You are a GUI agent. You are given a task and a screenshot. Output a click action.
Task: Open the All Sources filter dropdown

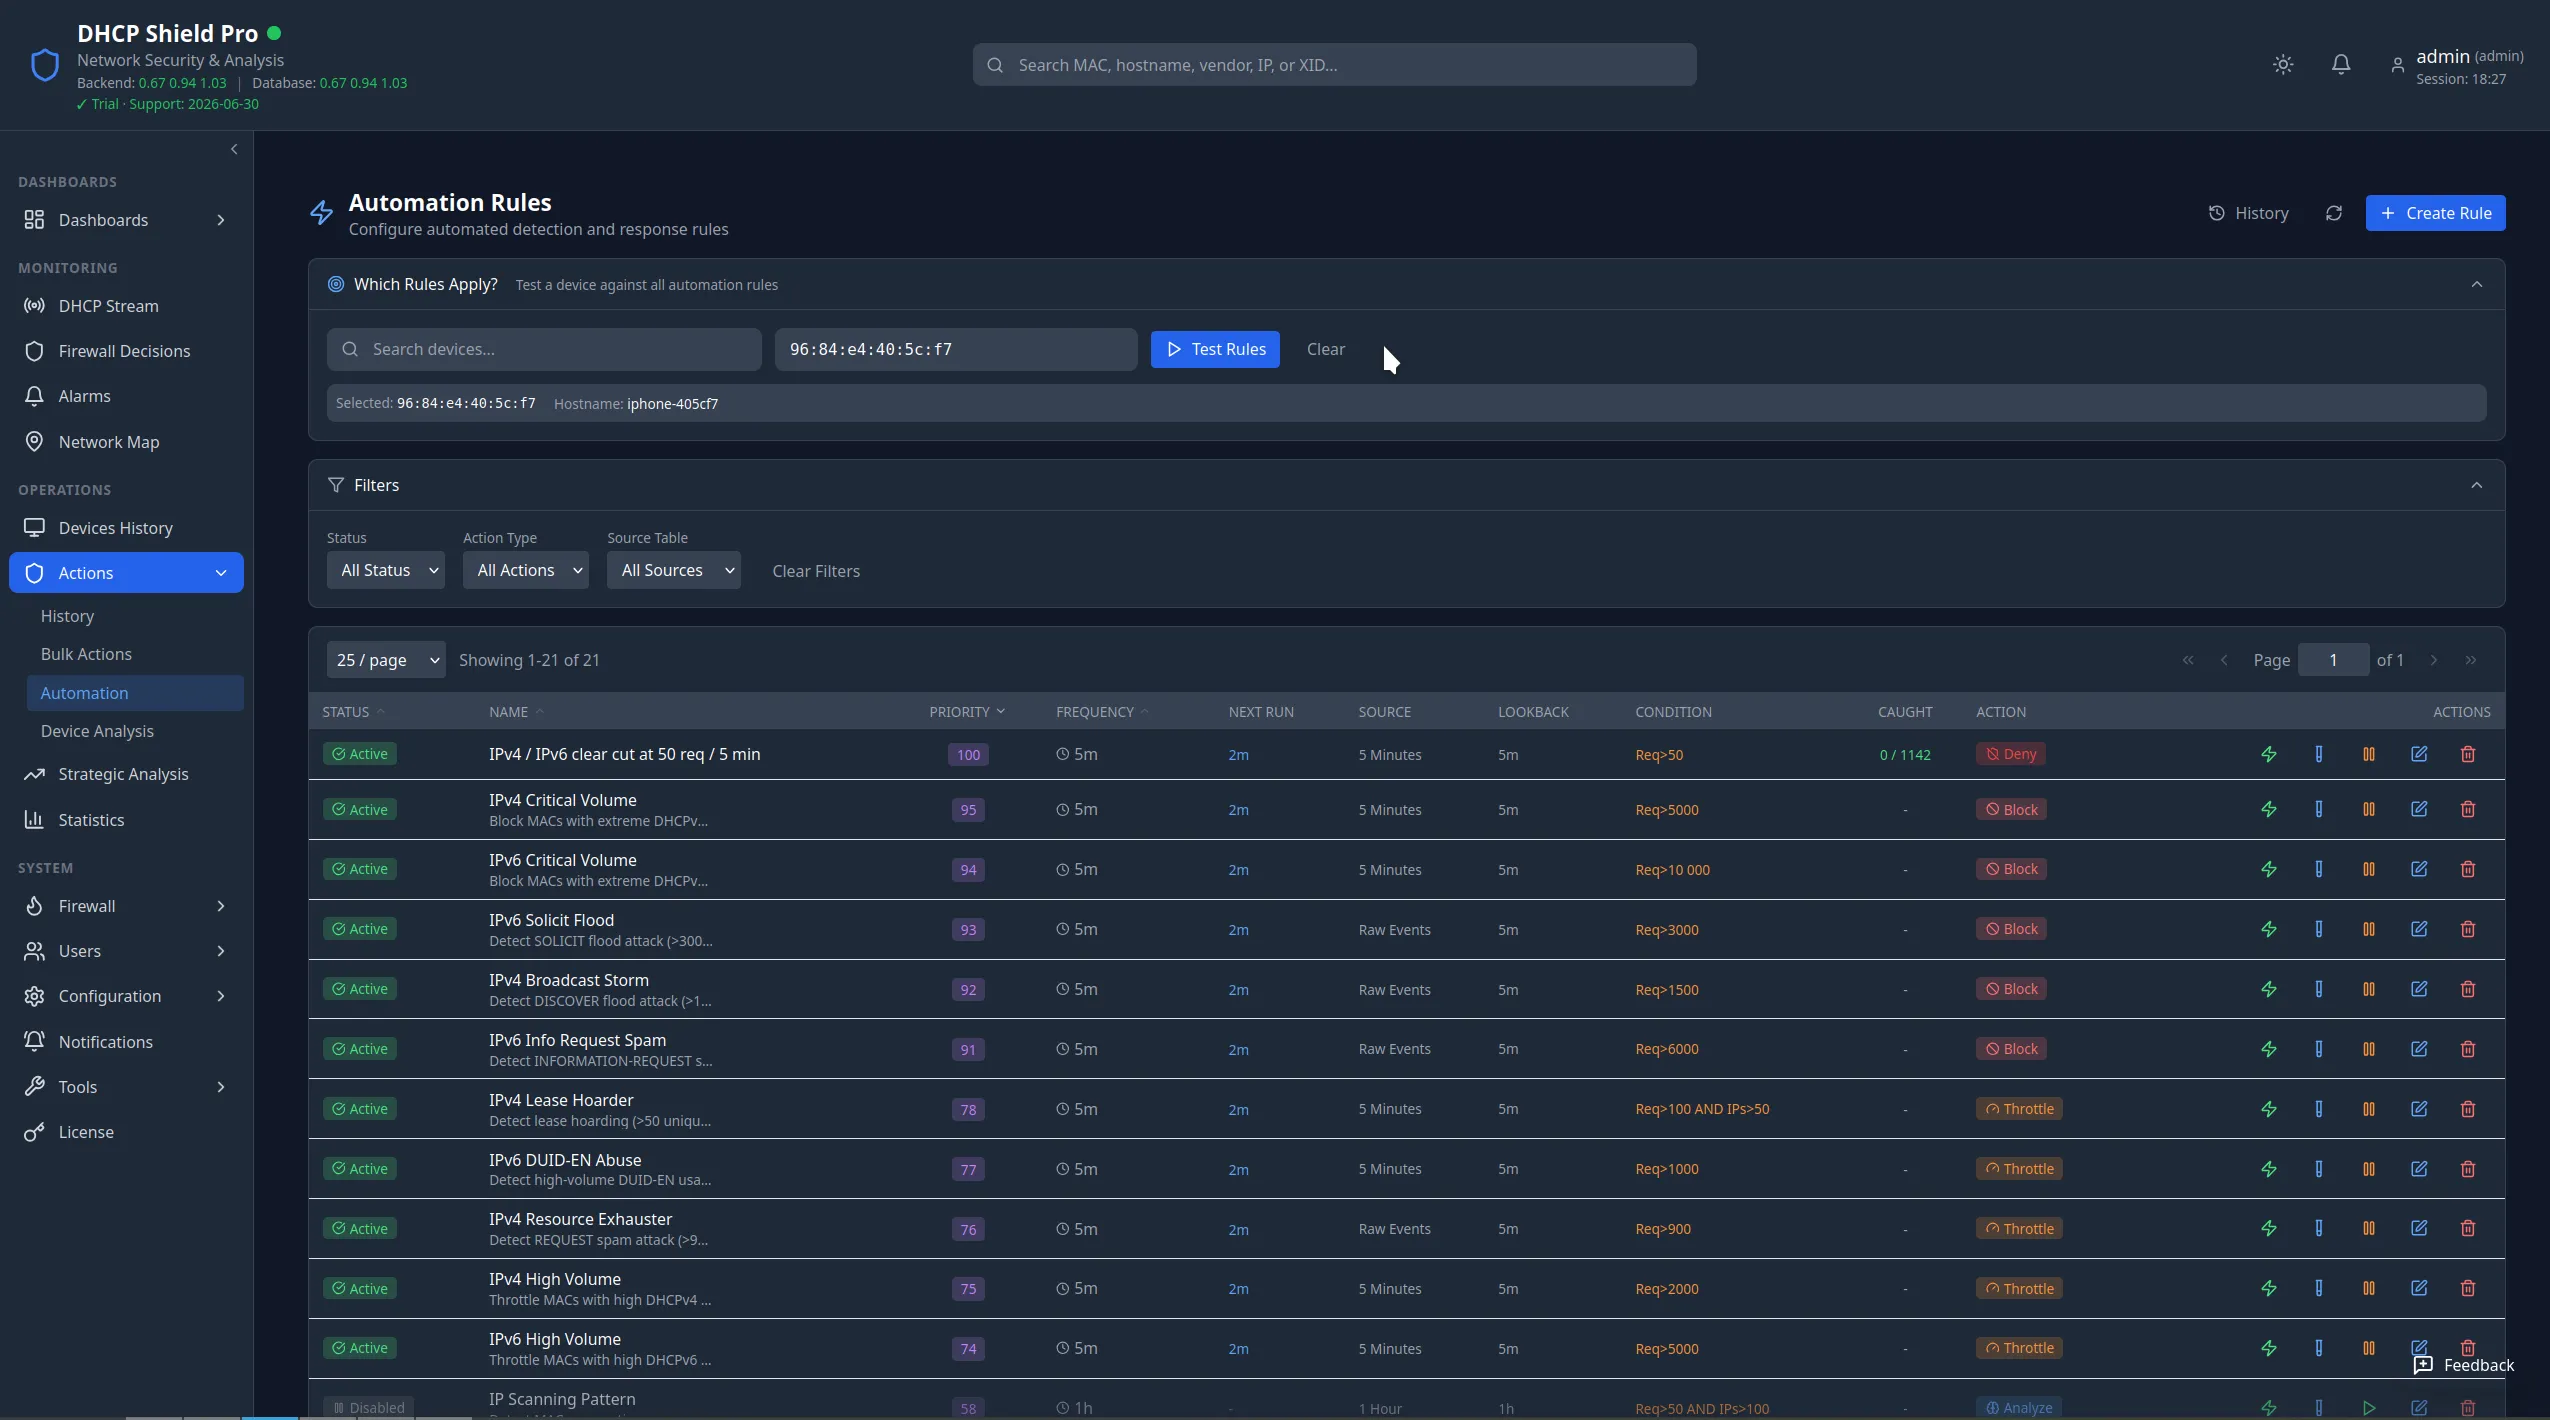tap(674, 570)
